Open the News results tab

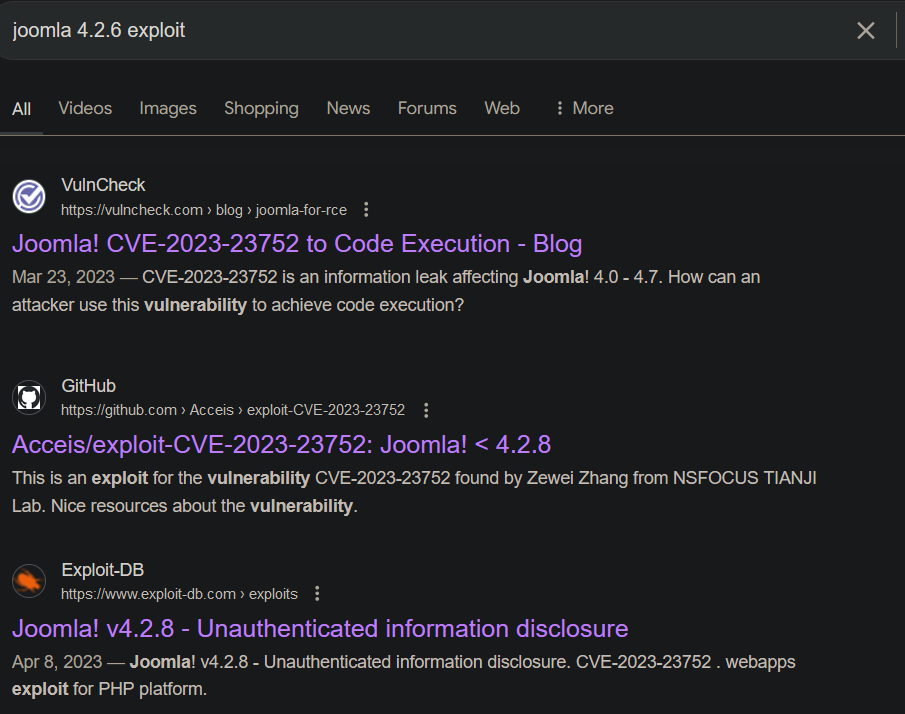(x=347, y=108)
